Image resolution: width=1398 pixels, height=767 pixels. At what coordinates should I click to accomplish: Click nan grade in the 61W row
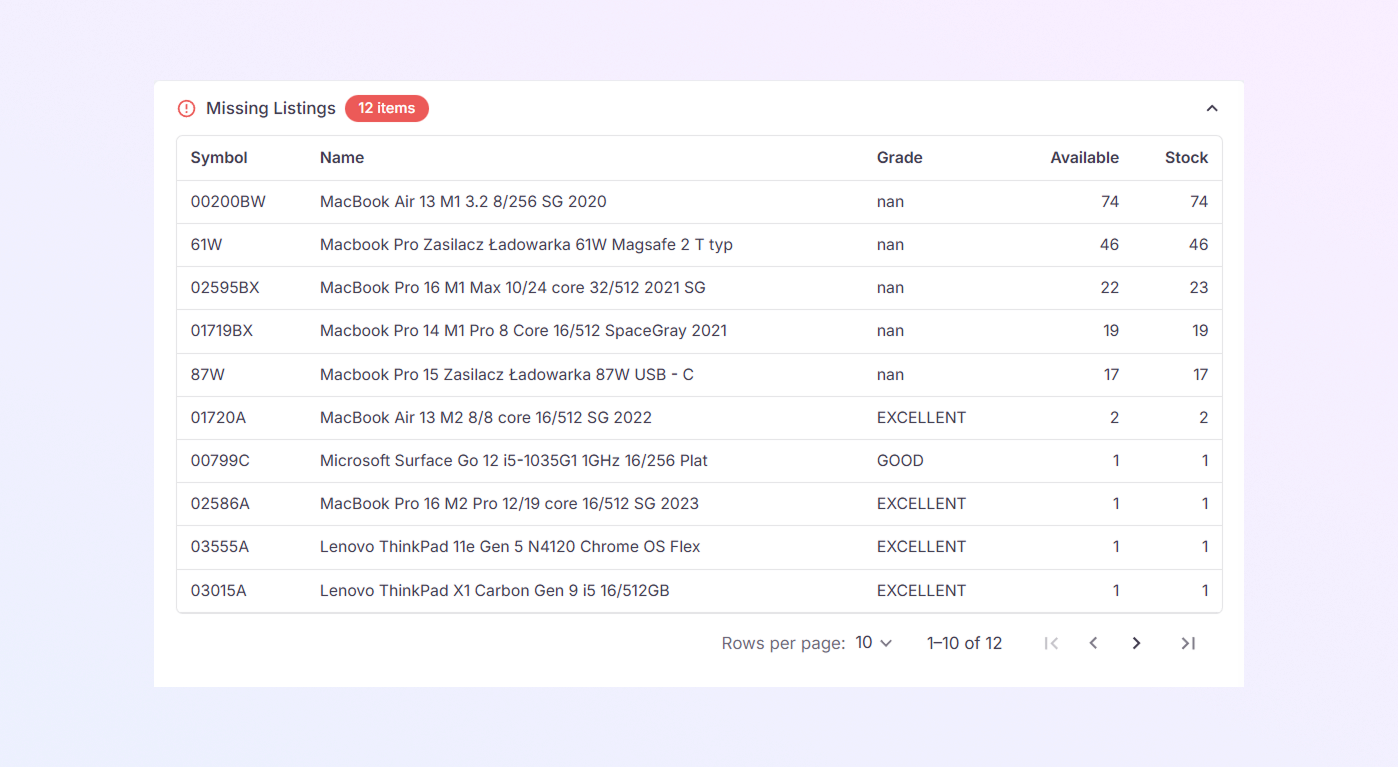pyautogui.click(x=890, y=245)
